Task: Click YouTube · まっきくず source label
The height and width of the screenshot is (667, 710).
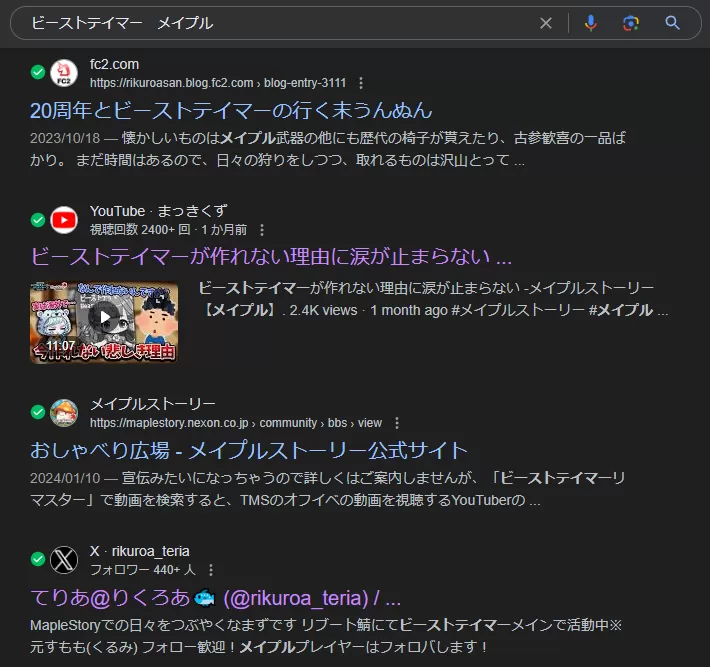Action: [158, 211]
